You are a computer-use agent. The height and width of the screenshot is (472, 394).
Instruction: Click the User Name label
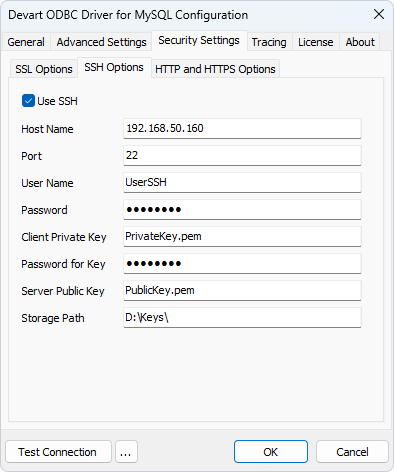tap(47, 183)
